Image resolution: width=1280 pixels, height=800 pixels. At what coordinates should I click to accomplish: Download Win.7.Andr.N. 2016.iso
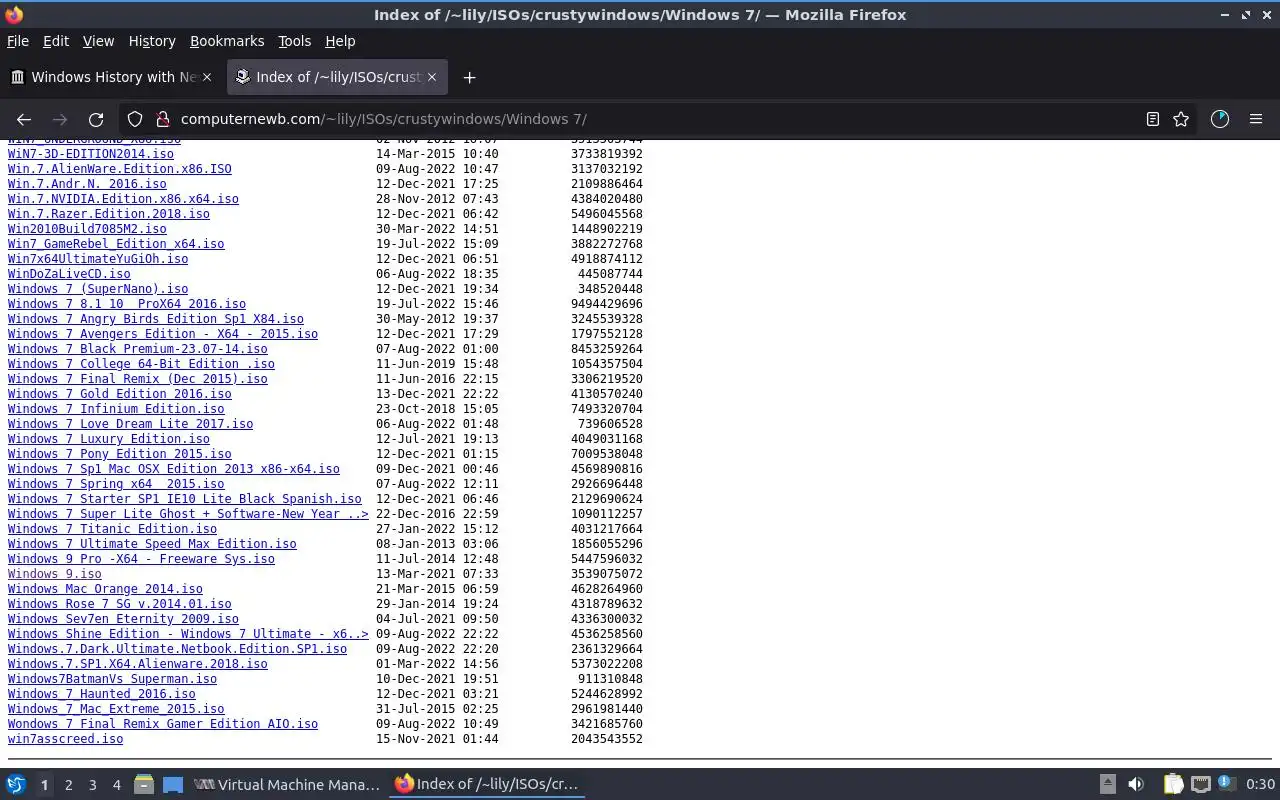87,184
